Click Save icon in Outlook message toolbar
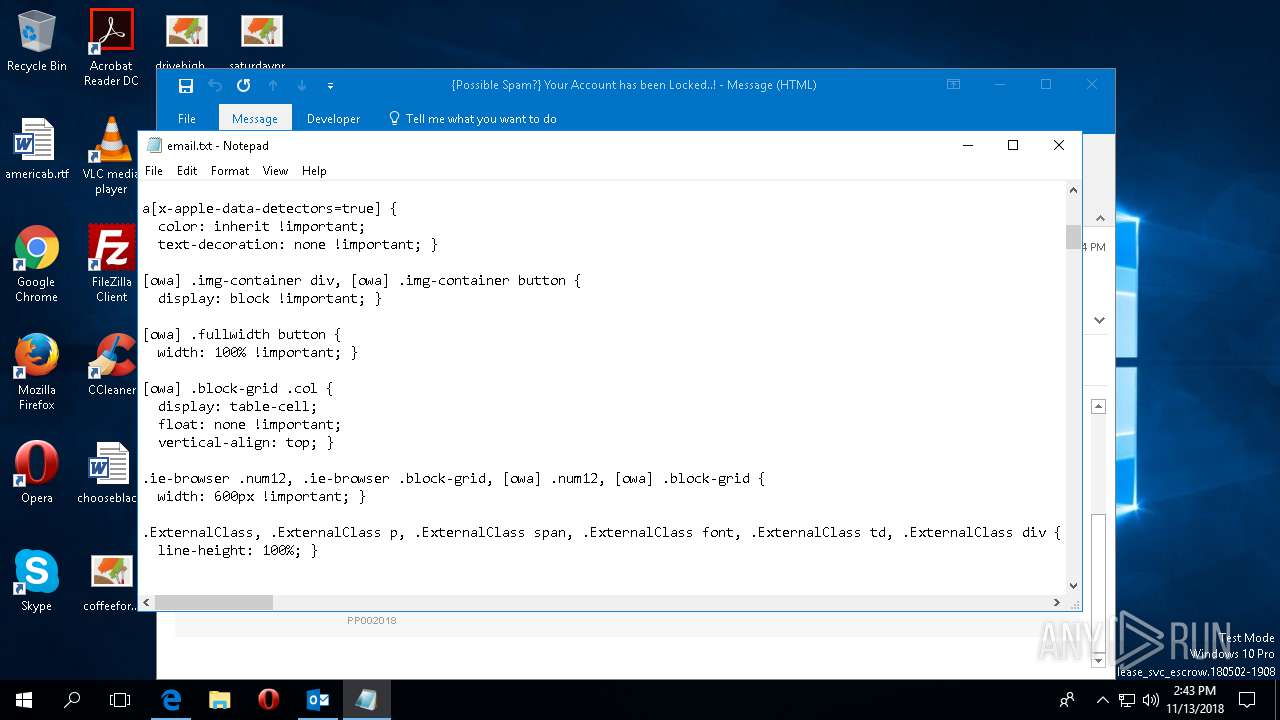This screenshot has width=1280, height=720. [186, 85]
